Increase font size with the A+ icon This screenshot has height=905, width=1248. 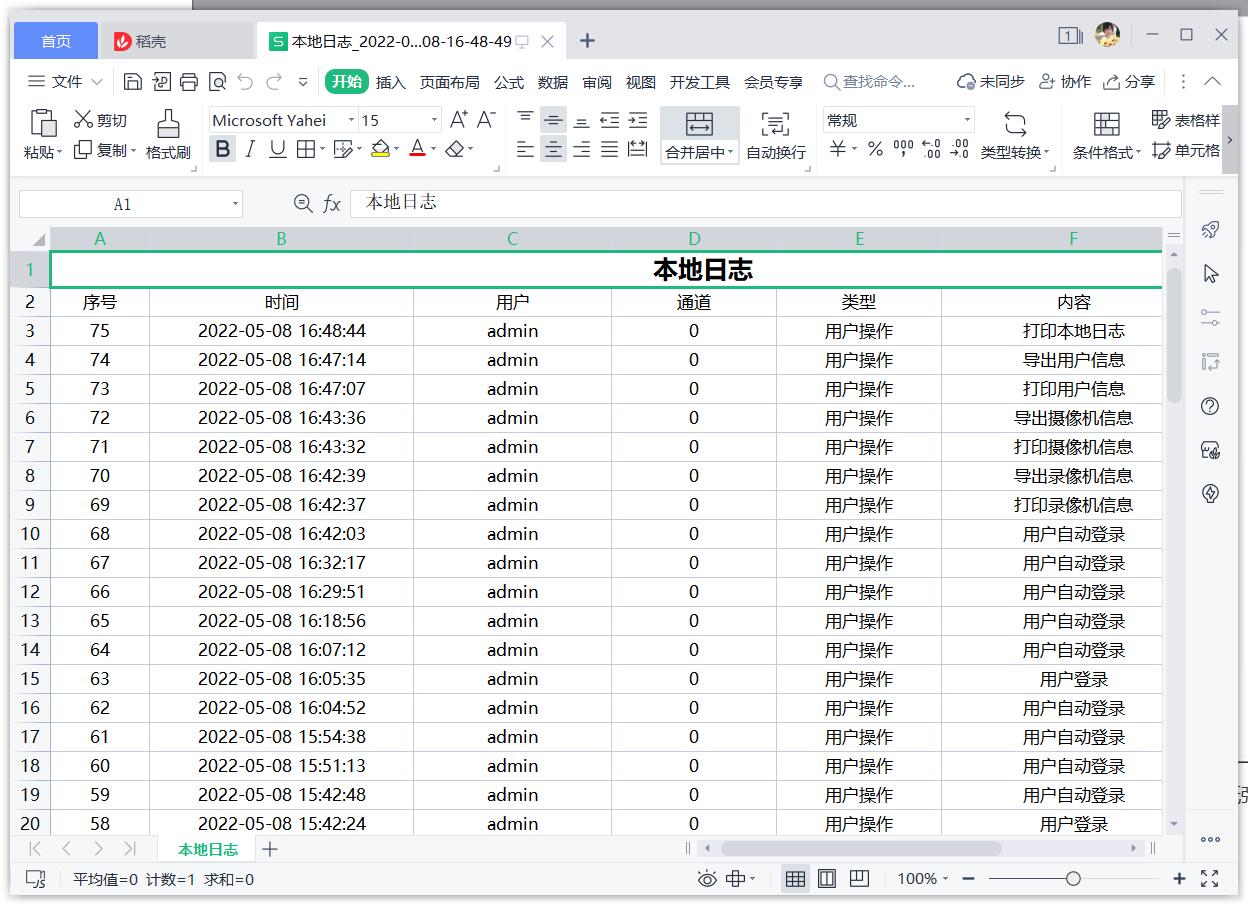coord(458,120)
